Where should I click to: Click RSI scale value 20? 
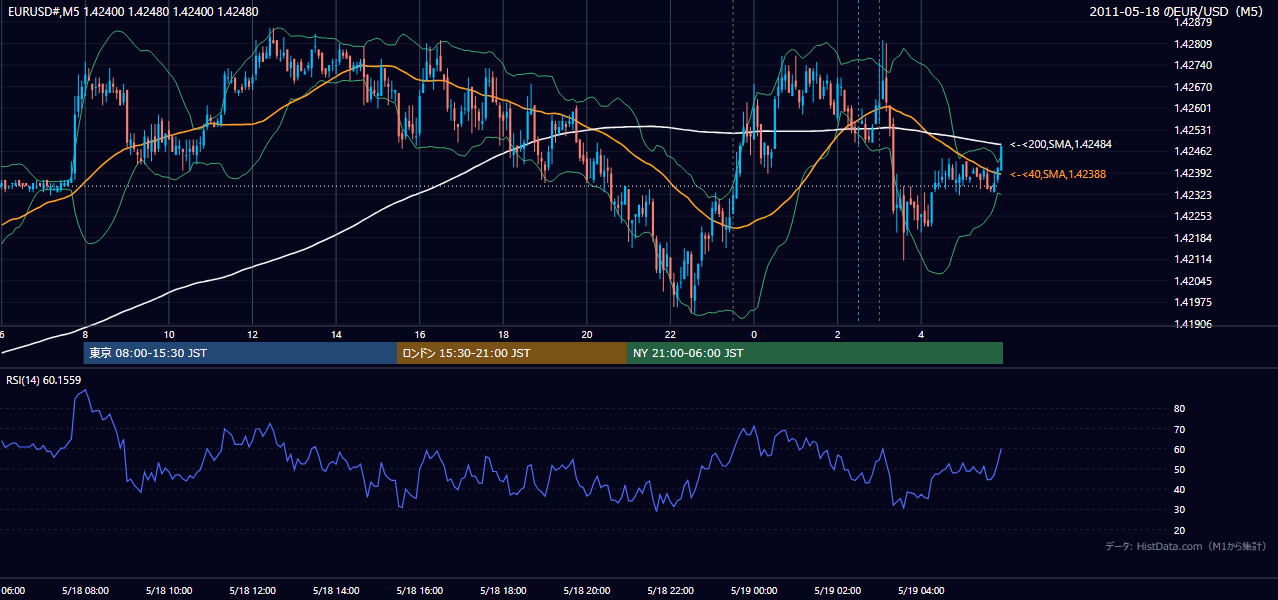[x=1180, y=530]
